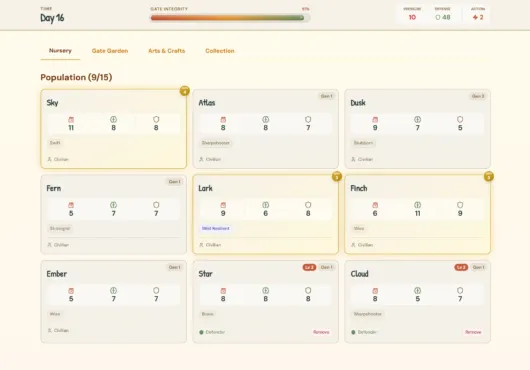The width and height of the screenshot is (530, 370).
Task: Click the red stat icon on Lark's card
Action: pos(223,205)
